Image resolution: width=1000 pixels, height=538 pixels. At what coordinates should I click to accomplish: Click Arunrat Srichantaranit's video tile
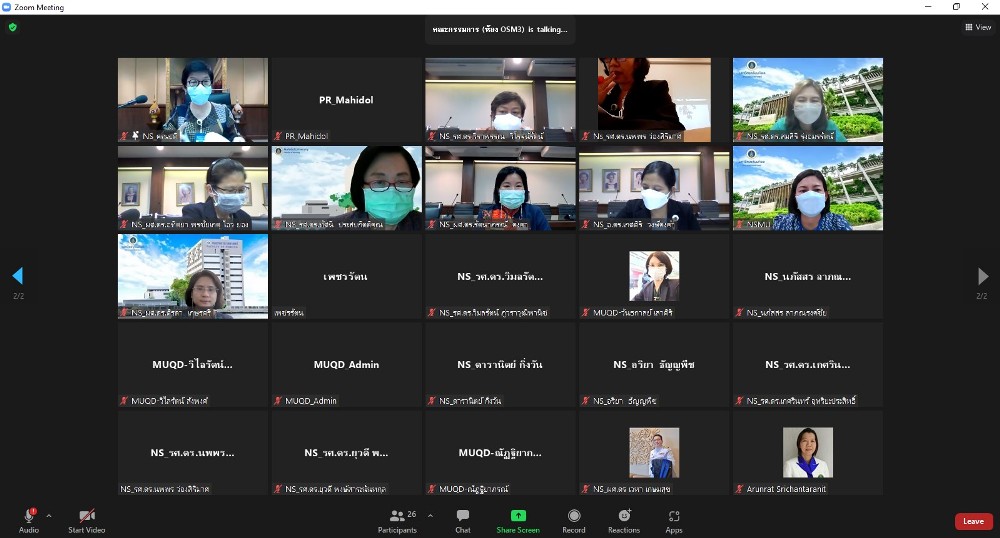pyautogui.click(x=808, y=453)
